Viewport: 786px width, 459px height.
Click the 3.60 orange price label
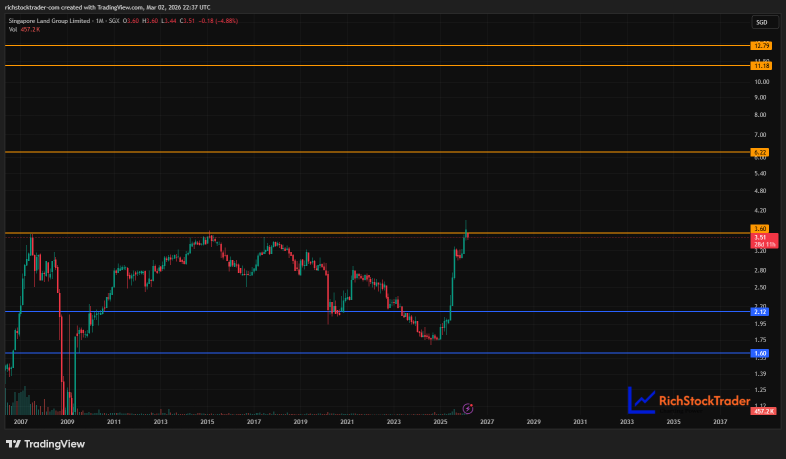pyautogui.click(x=759, y=229)
